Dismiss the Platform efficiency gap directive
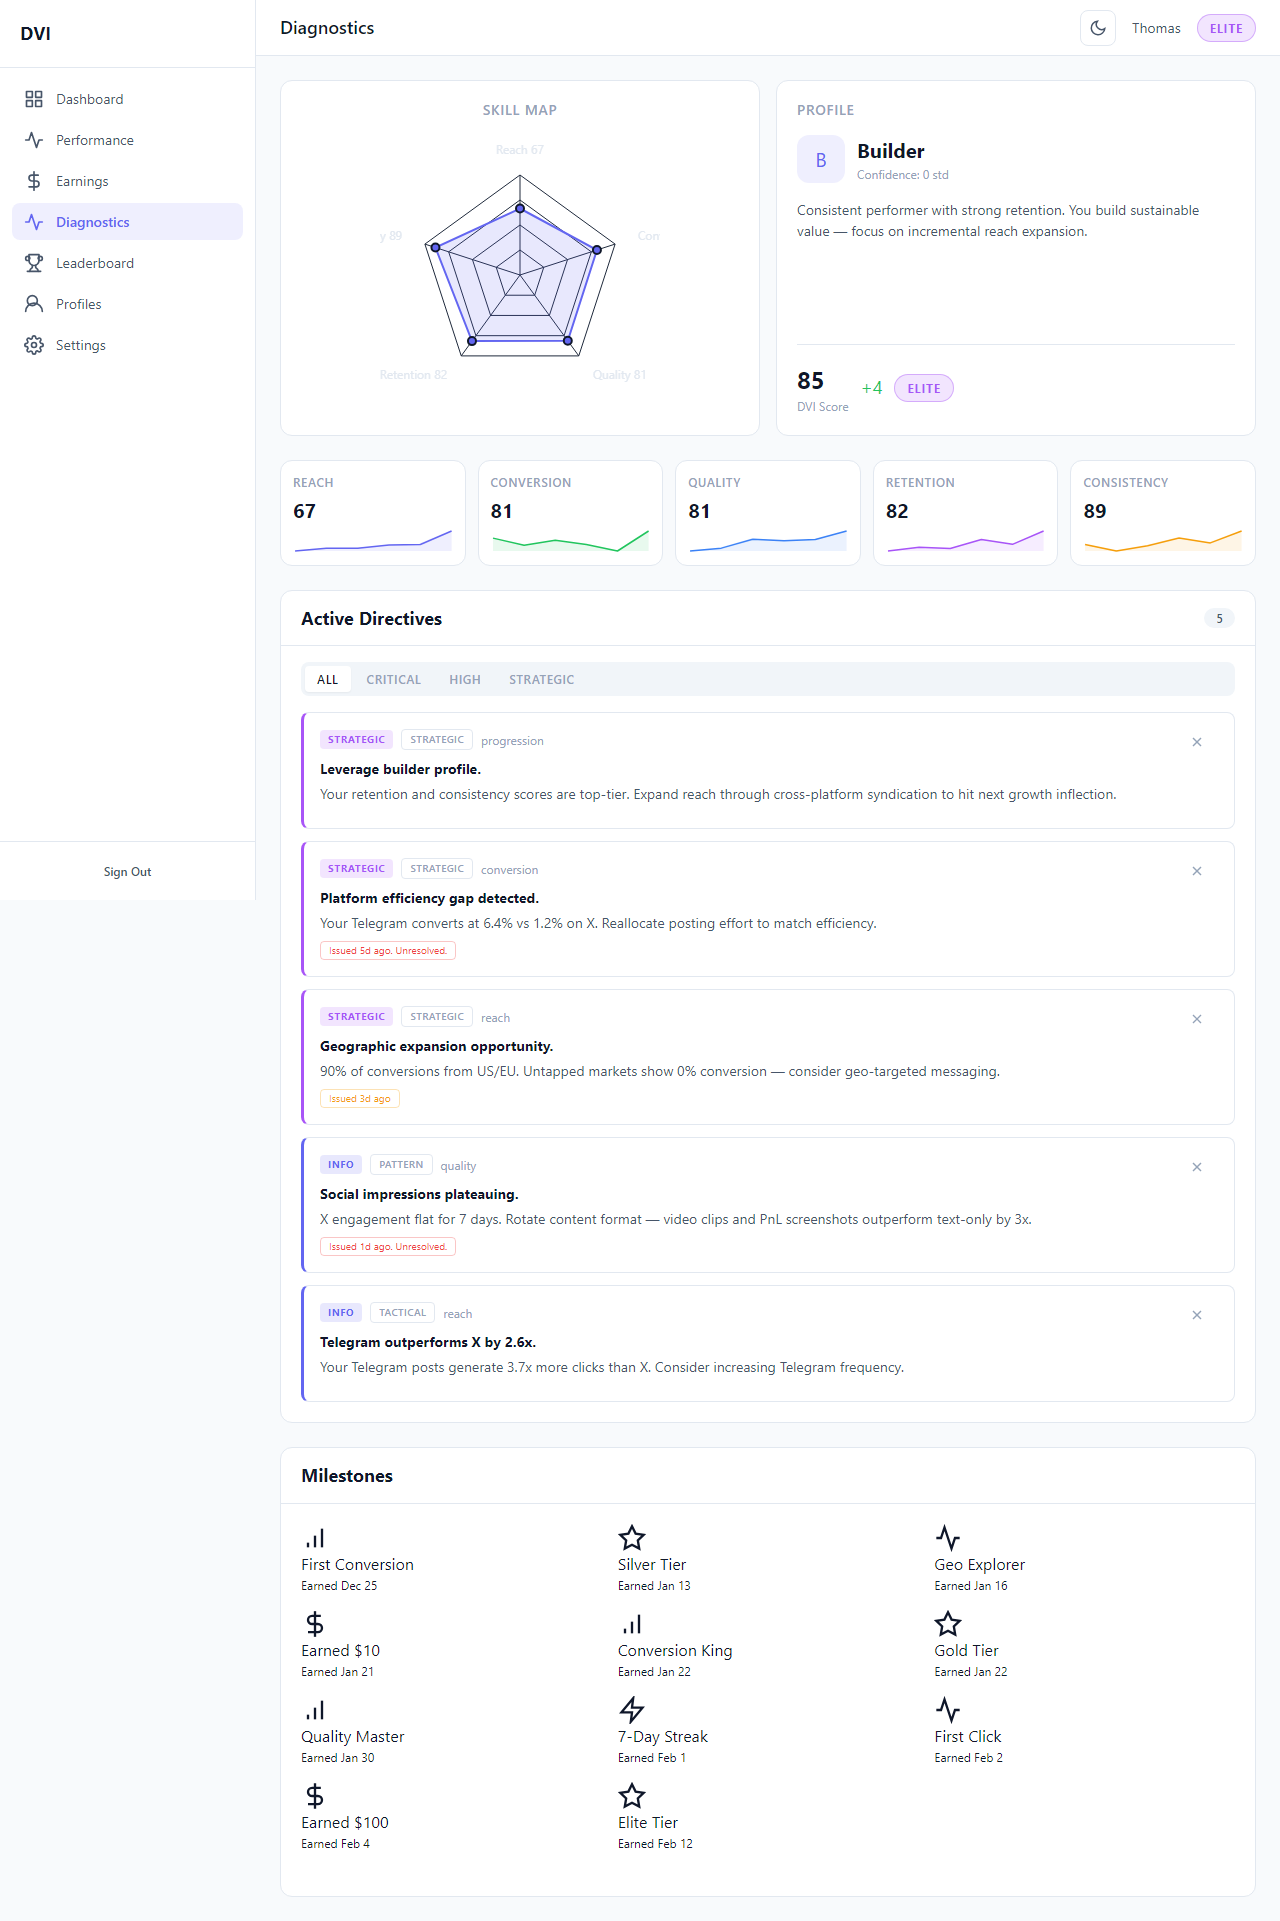Image resolution: width=1280 pixels, height=1921 pixels. [1197, 871]
